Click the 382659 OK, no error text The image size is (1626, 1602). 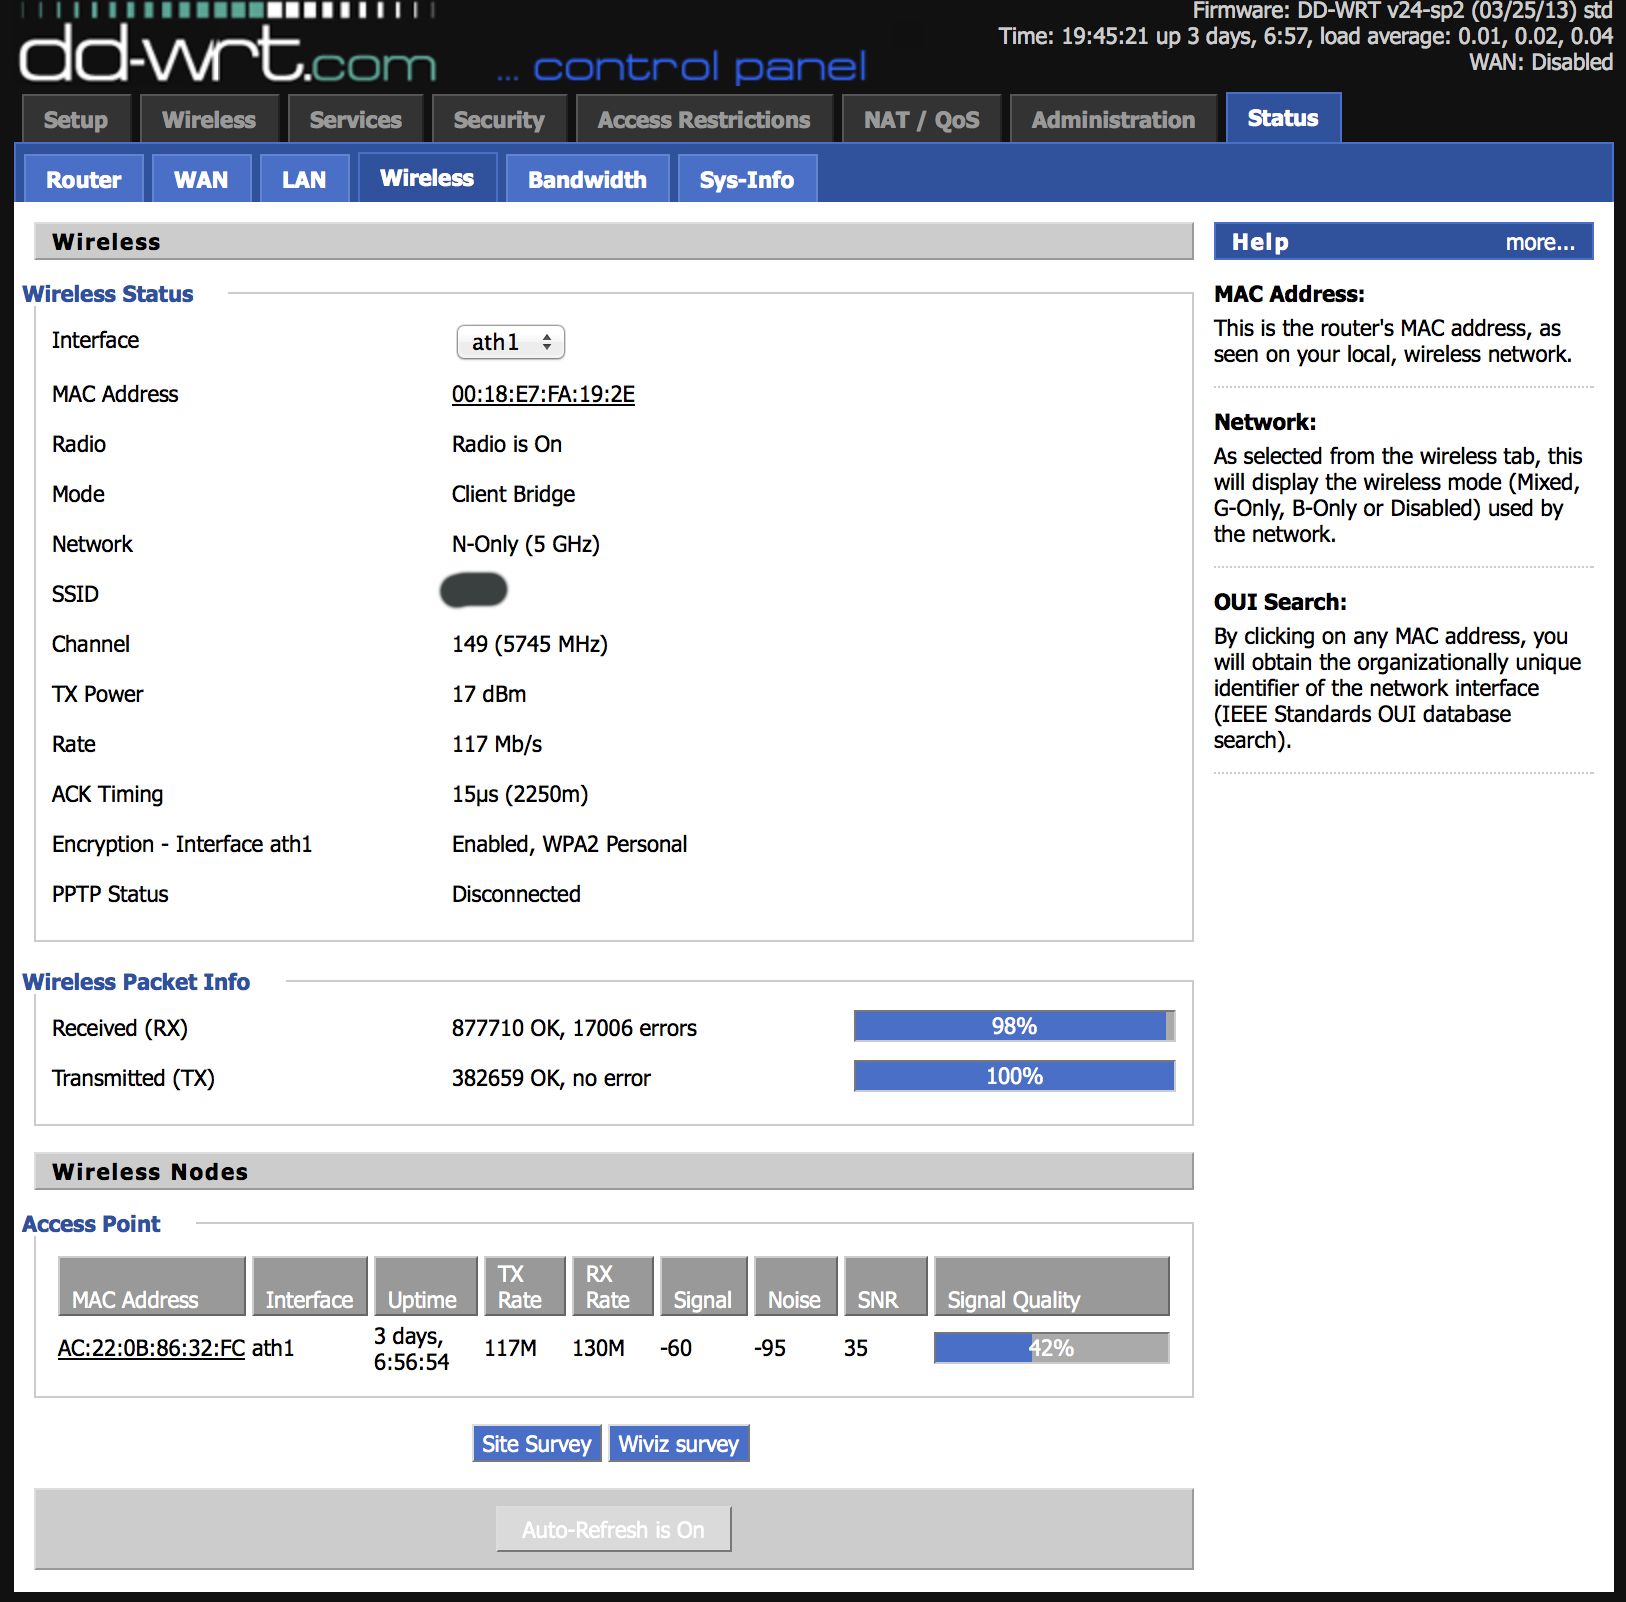click(551, 1078)
